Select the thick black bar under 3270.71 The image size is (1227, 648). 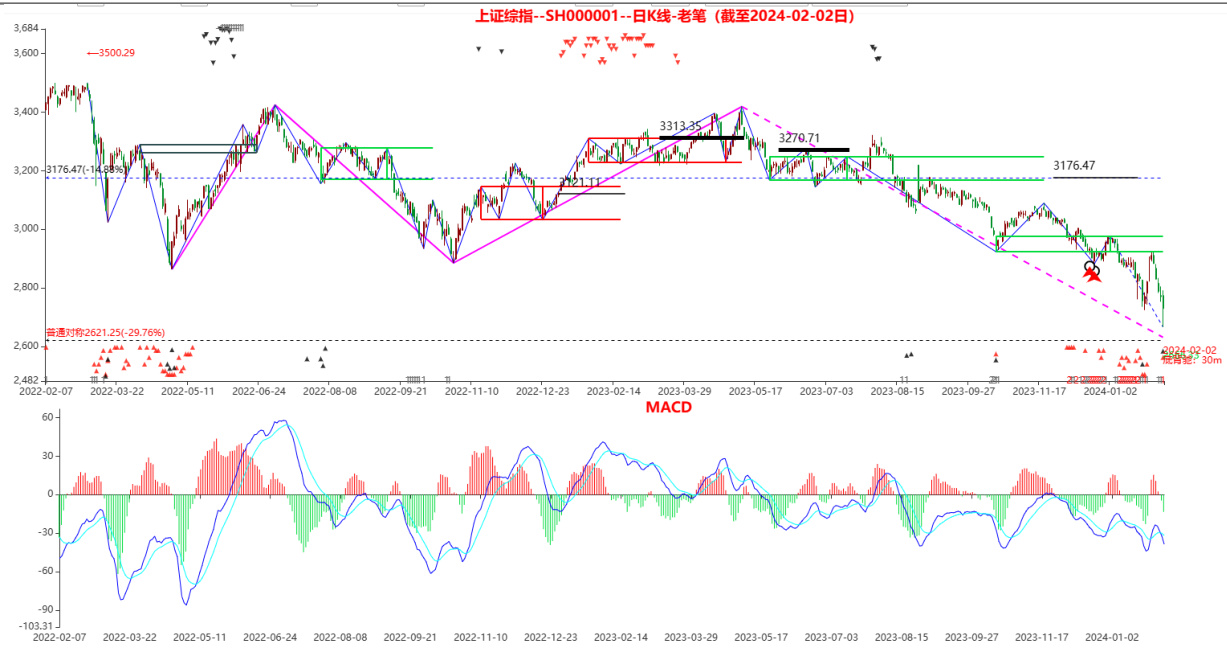[x=813, y=150]
